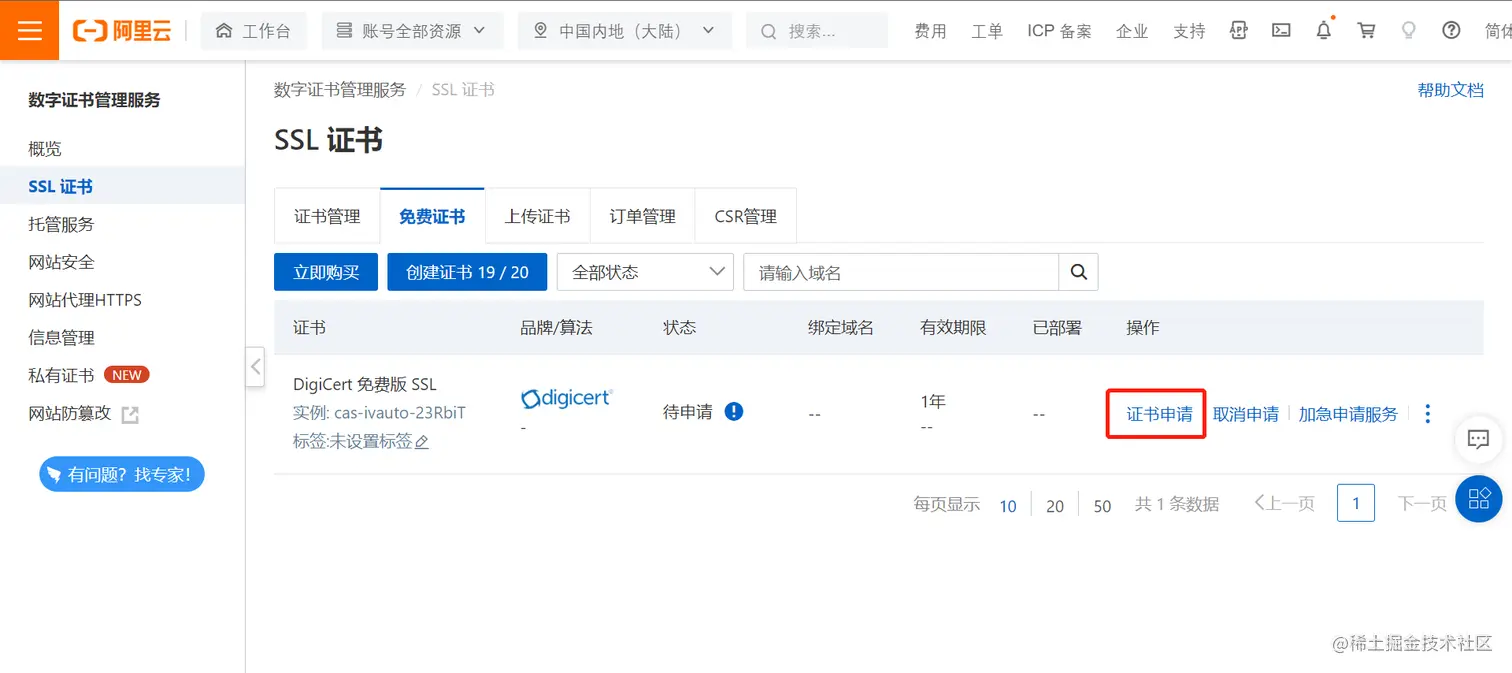Collapse the sidebar with the arrow handle
The width and height of the screenshot is (1512, 673).
click(255, 366)
